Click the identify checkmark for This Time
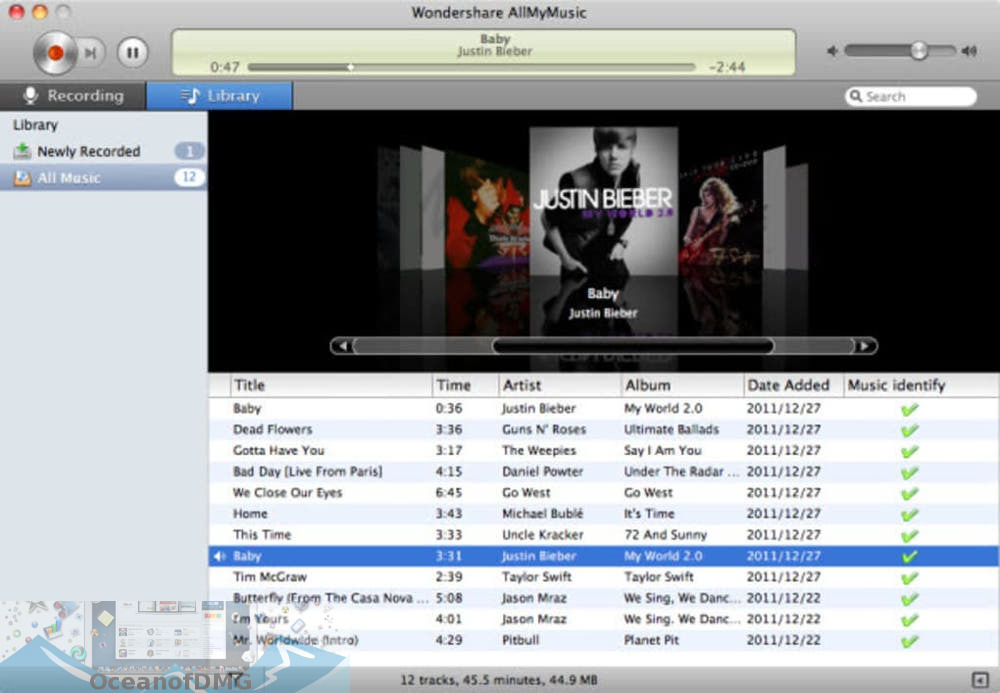Viewport: 1000px width, 693px height. tap(910, 536)
